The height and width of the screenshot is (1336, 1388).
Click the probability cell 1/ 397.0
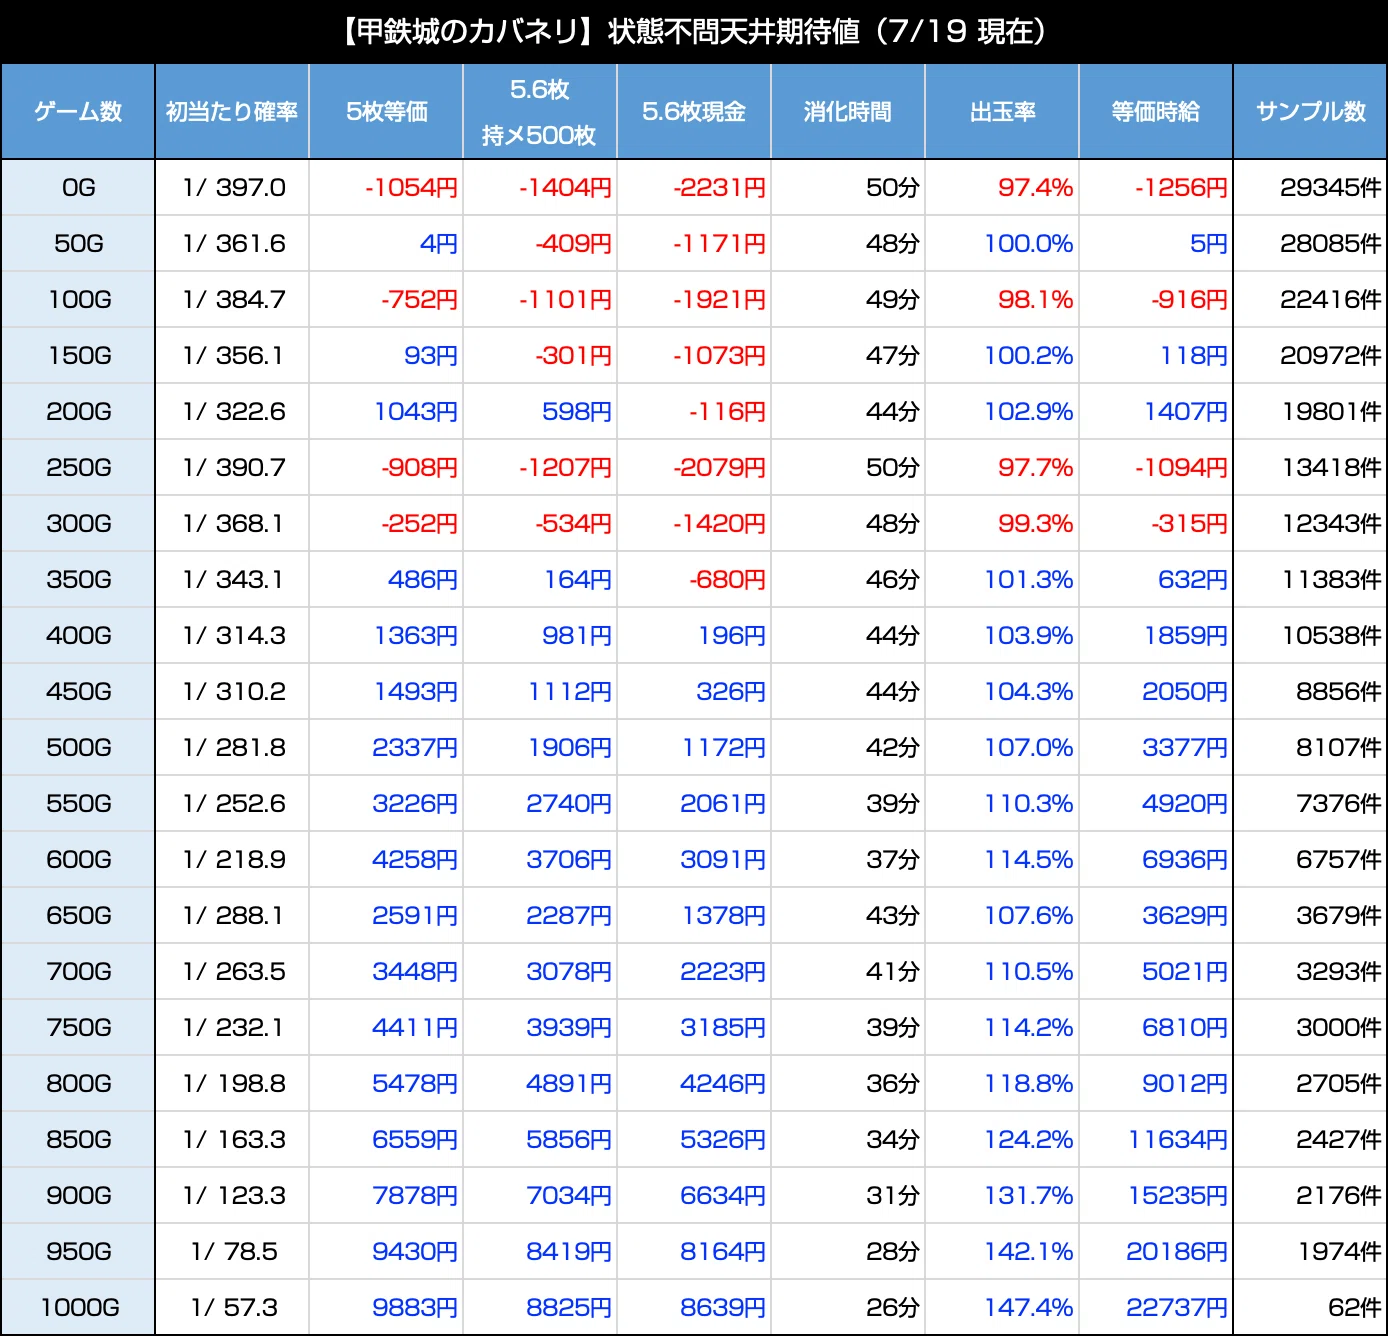[x=234, y=187]
